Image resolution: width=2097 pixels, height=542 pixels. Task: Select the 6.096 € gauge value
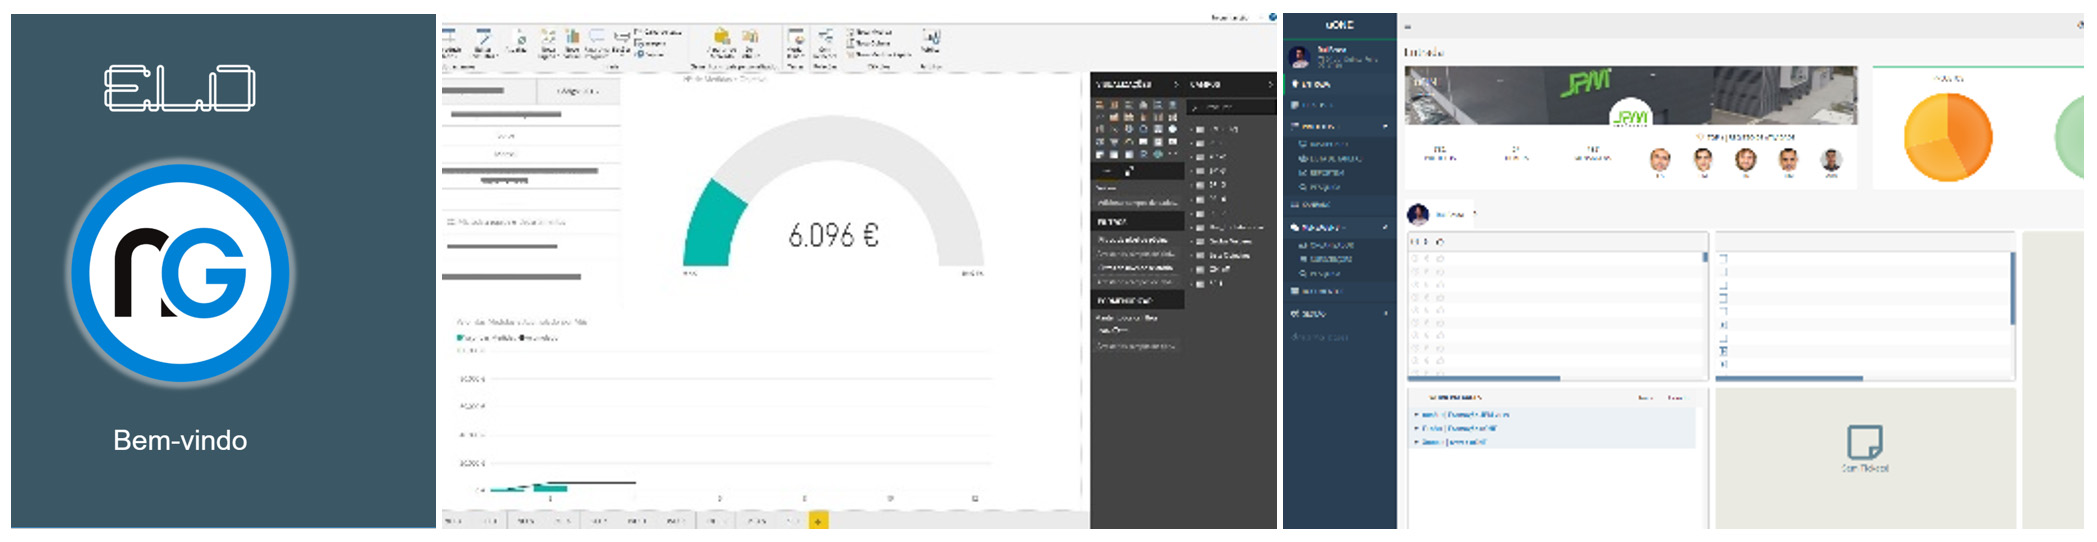833,235
